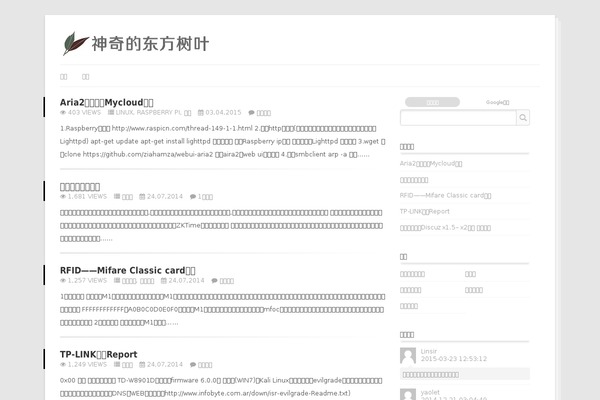The height and width of the screenshot is (400, 600).
Task: Click category icon of RFID post
Action: point(117,281)
